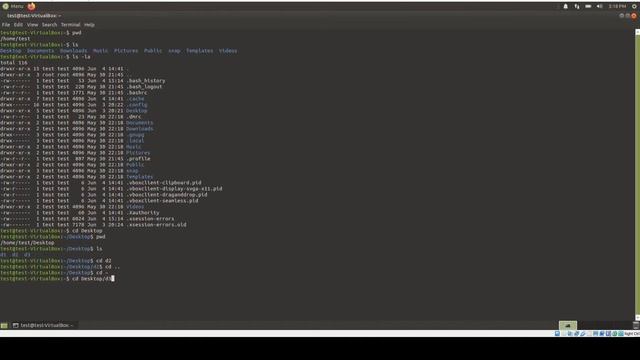Click the Templates entry in the ls output row
640x360 pixels.
pyautogui.click(x=200, y=51)
